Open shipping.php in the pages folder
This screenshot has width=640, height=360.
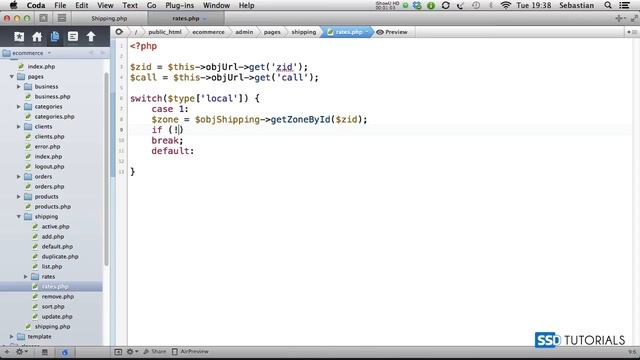click(52, 327)
